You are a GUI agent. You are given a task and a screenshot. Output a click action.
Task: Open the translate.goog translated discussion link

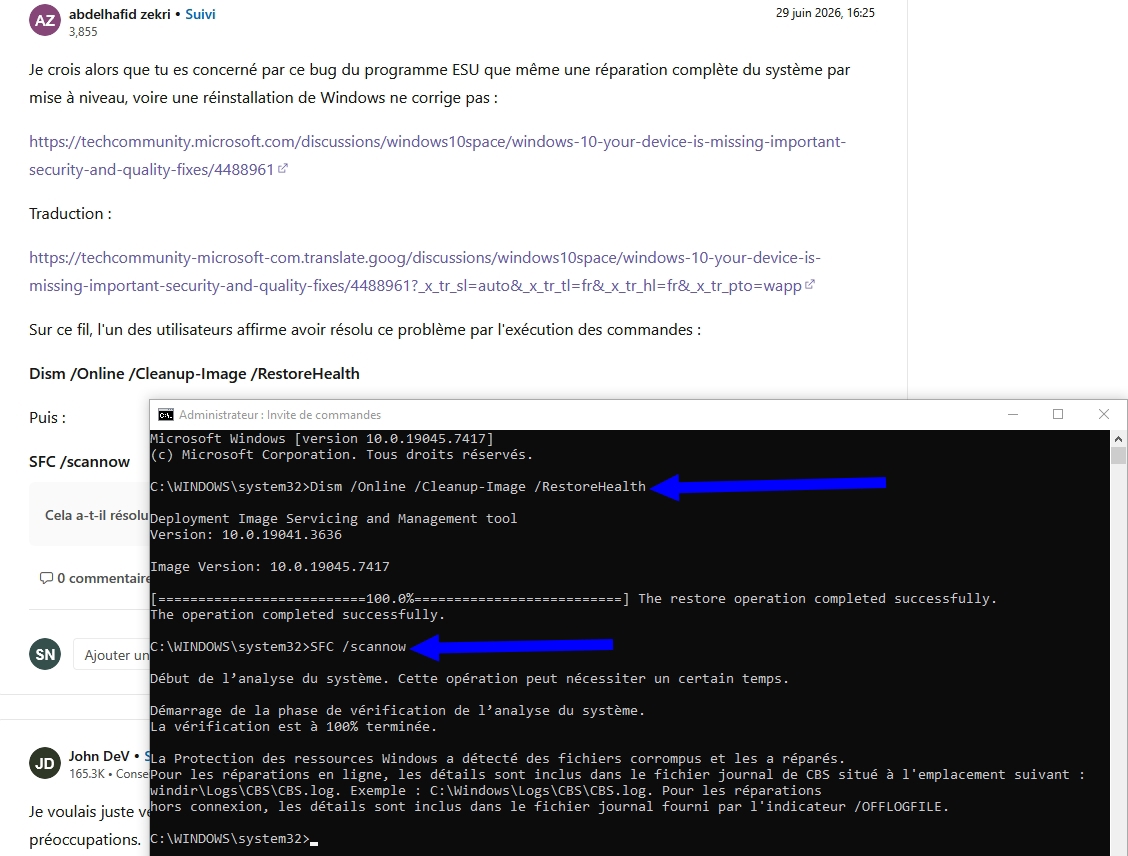pyautogui.click(x=424, y=271)
